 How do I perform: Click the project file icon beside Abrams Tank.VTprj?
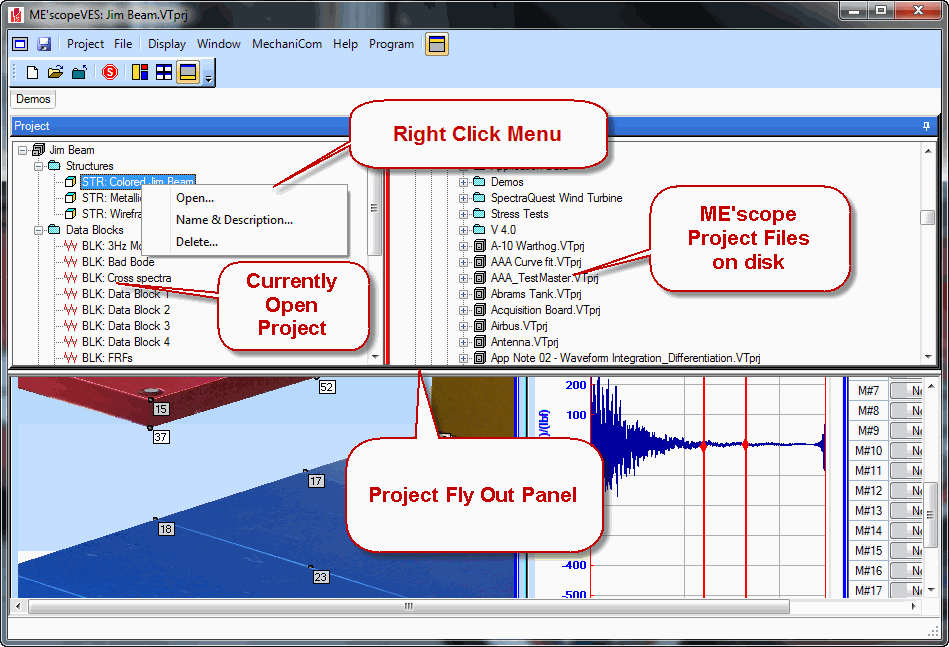pyautogui.click(x=480, y=294)
